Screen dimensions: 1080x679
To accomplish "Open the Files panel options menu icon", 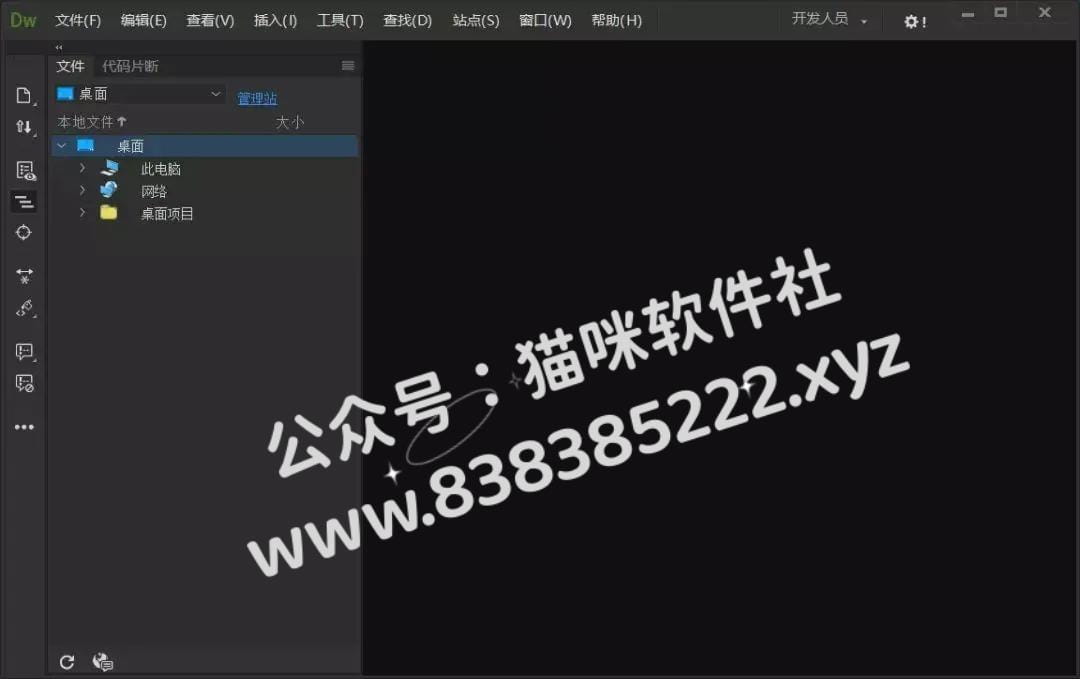I will point(348,65).
